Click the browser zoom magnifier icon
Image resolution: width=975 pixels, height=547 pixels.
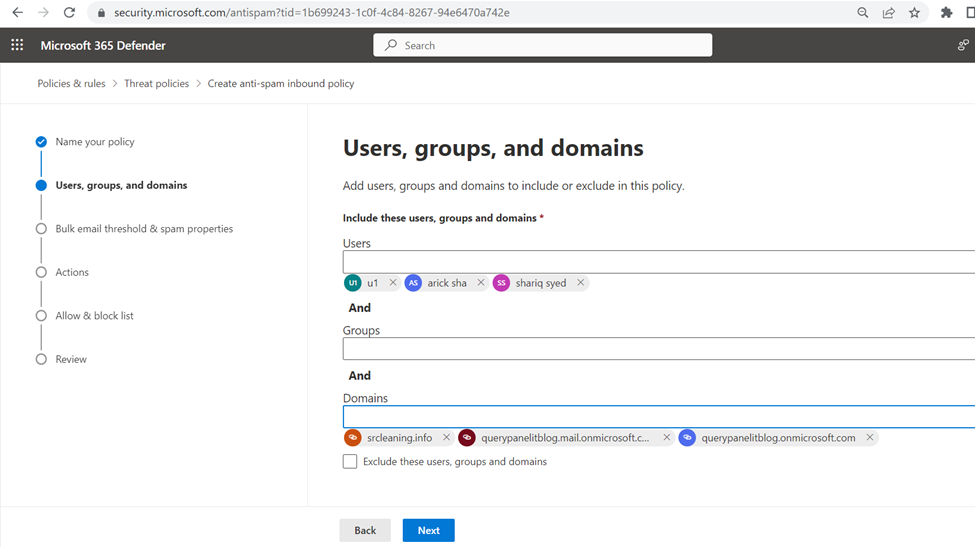862,12
